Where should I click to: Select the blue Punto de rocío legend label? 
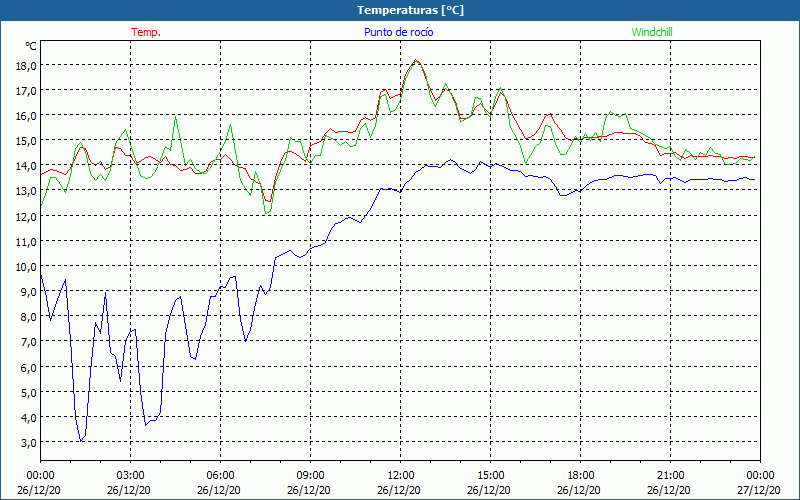[398, 32]
